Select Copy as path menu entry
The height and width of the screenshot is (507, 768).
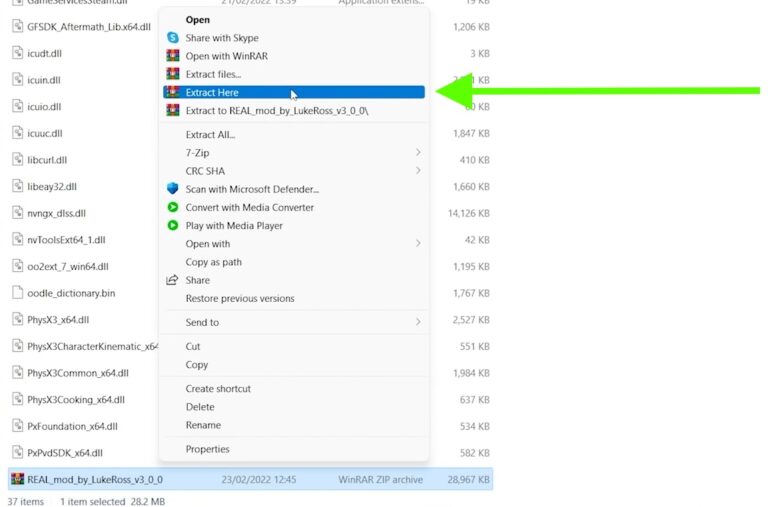(x=213, y=262)
